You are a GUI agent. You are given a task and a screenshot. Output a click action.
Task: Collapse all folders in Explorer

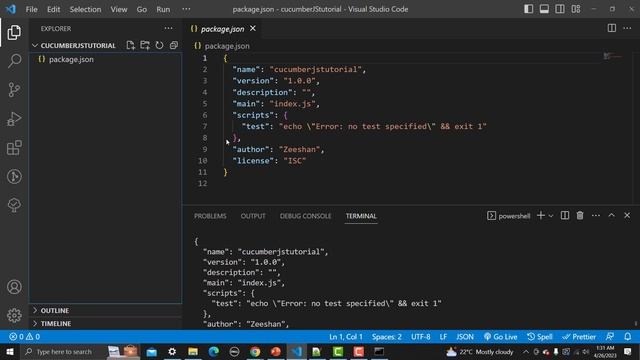(174, 45)
